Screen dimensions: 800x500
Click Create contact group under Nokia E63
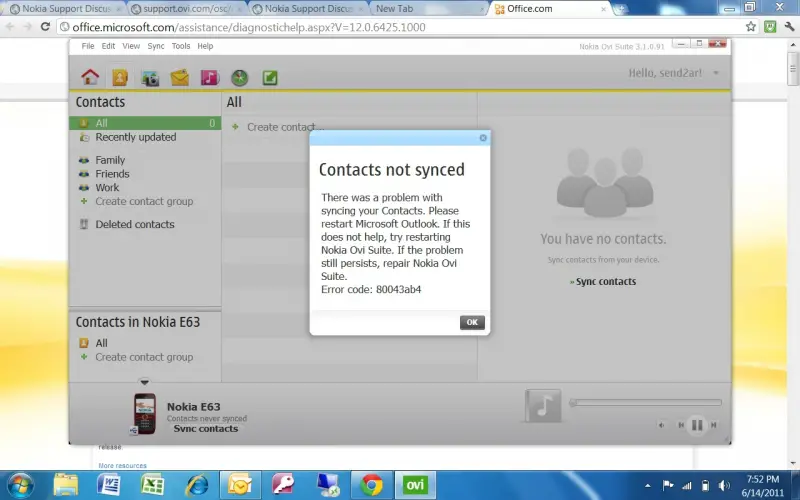point(144,357)
